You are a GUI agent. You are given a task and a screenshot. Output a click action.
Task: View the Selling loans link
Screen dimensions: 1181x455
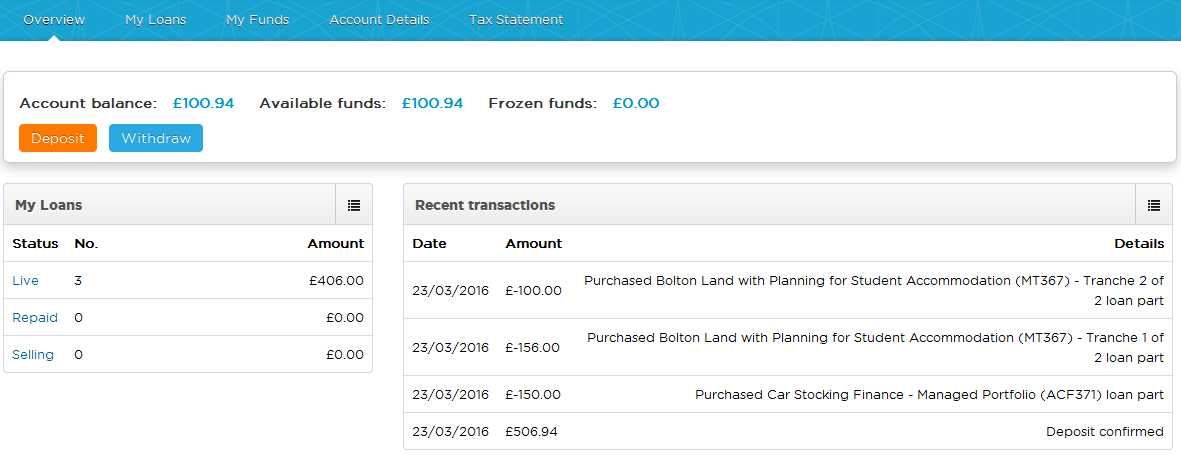pos(33,355)
